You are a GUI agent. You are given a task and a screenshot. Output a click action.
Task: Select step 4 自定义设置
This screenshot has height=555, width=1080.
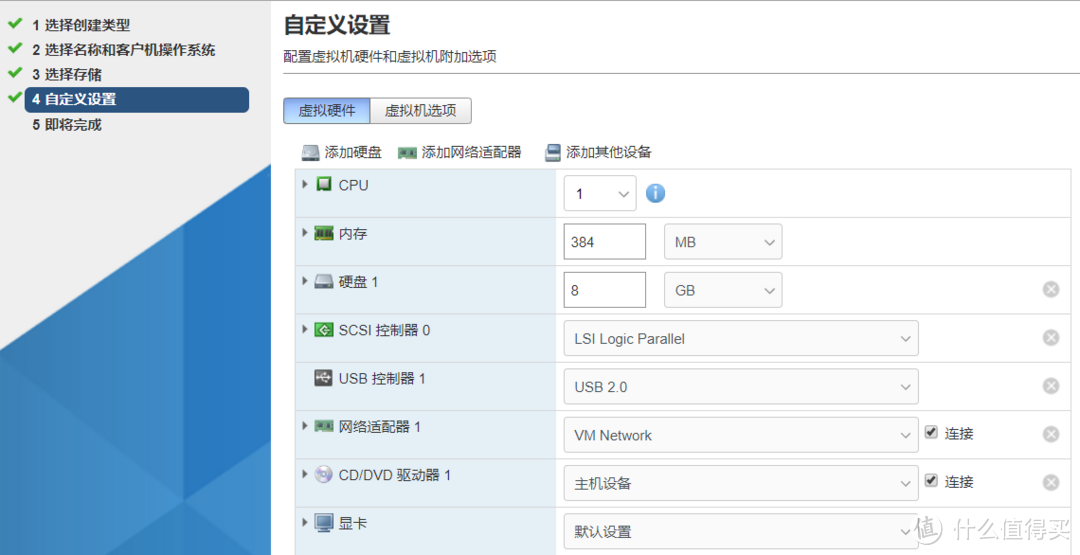[136, 100]
